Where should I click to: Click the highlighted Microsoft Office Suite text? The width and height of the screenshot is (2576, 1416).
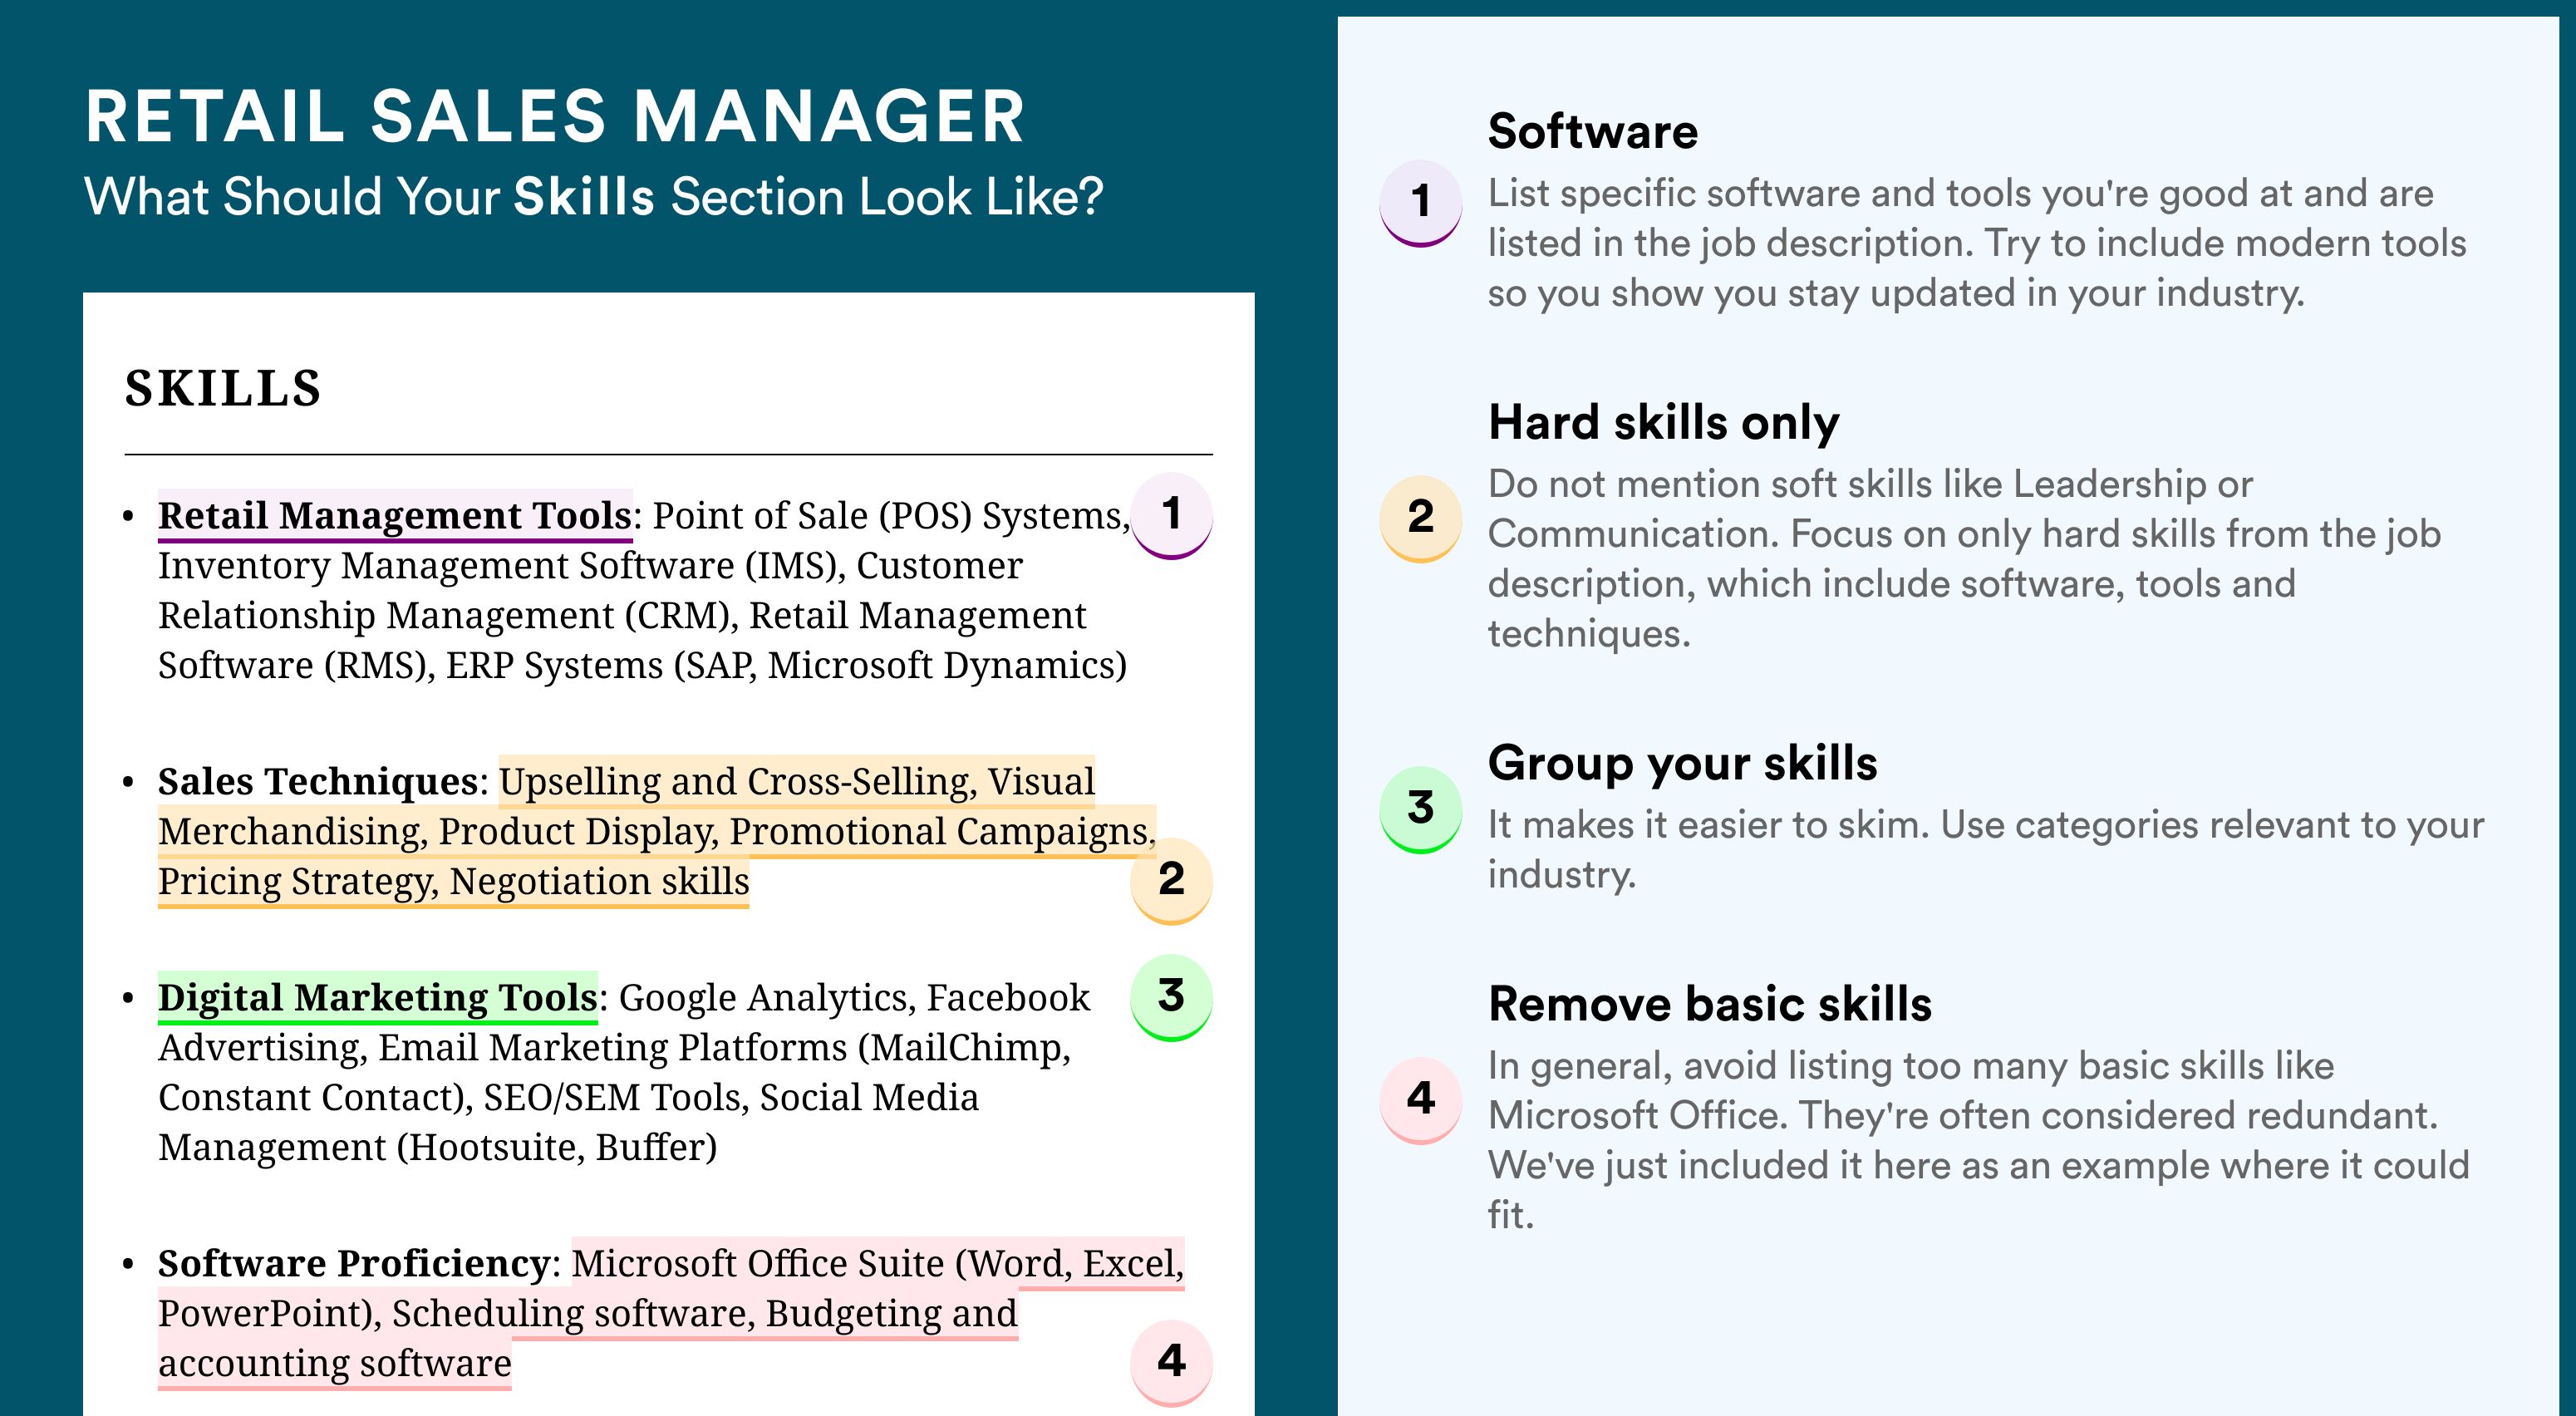pos(757,1263)
